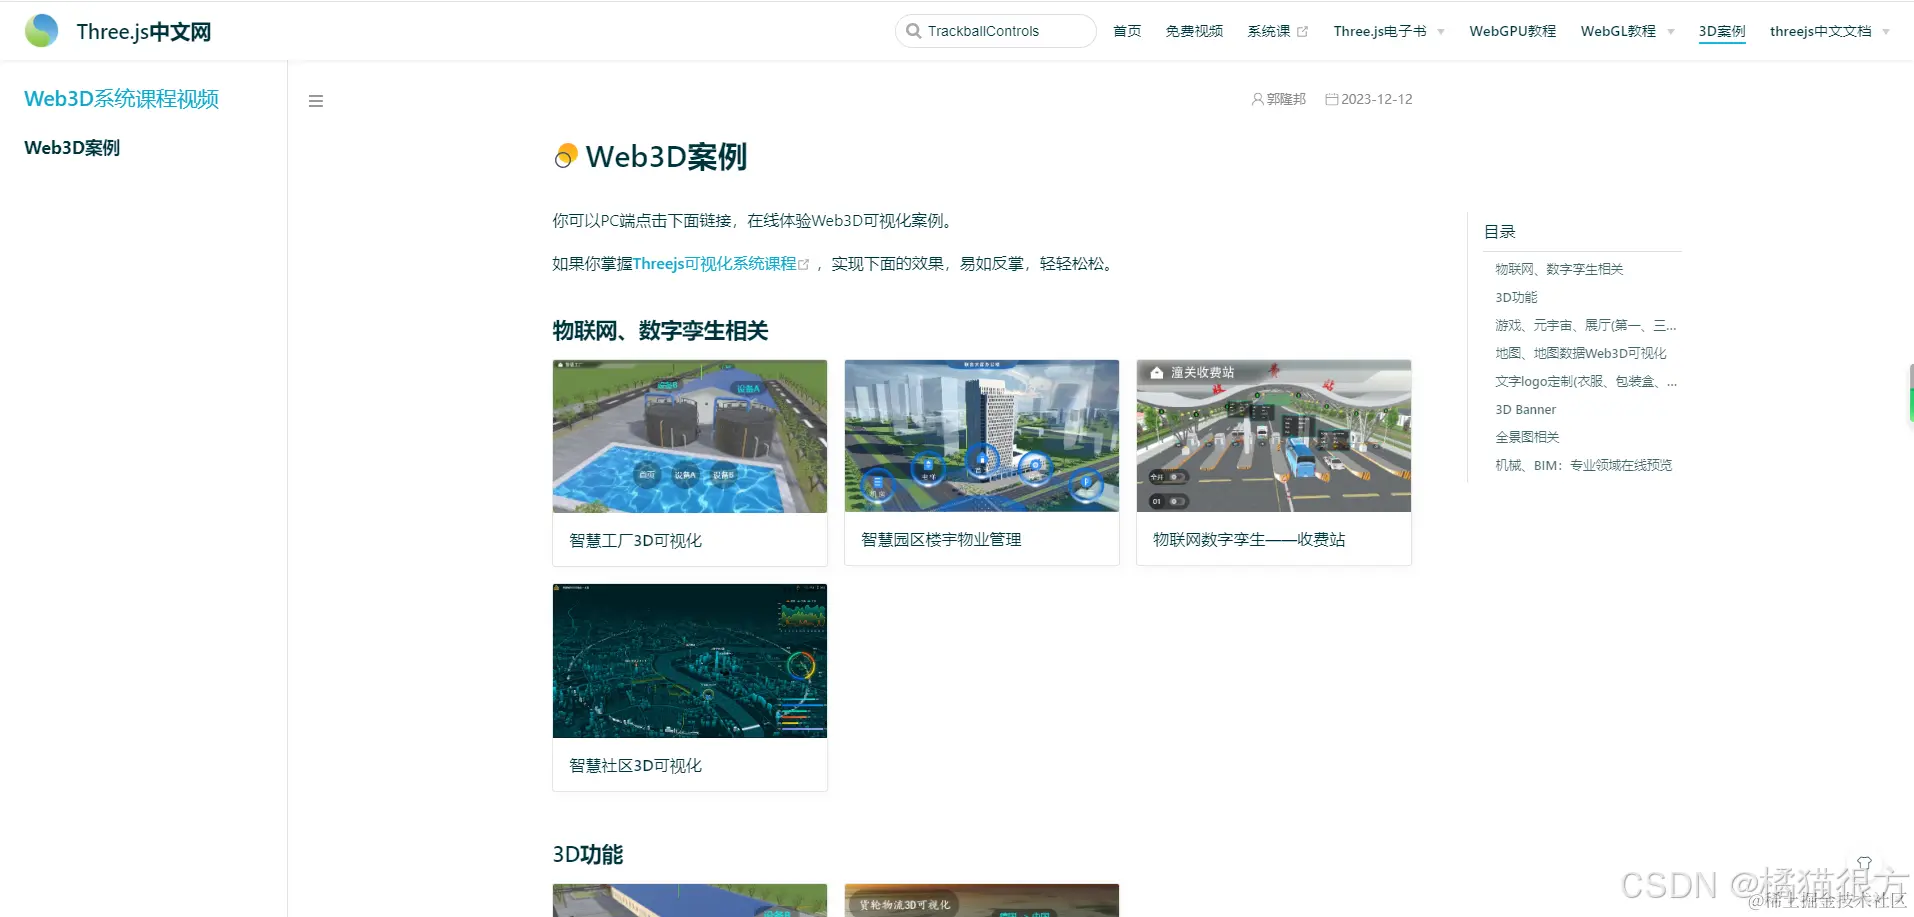Open the 智慧工厂3D可视化 case thumbnail
Image resolution: width=1914 pixels, height=917 pixels.
[689, 436]
